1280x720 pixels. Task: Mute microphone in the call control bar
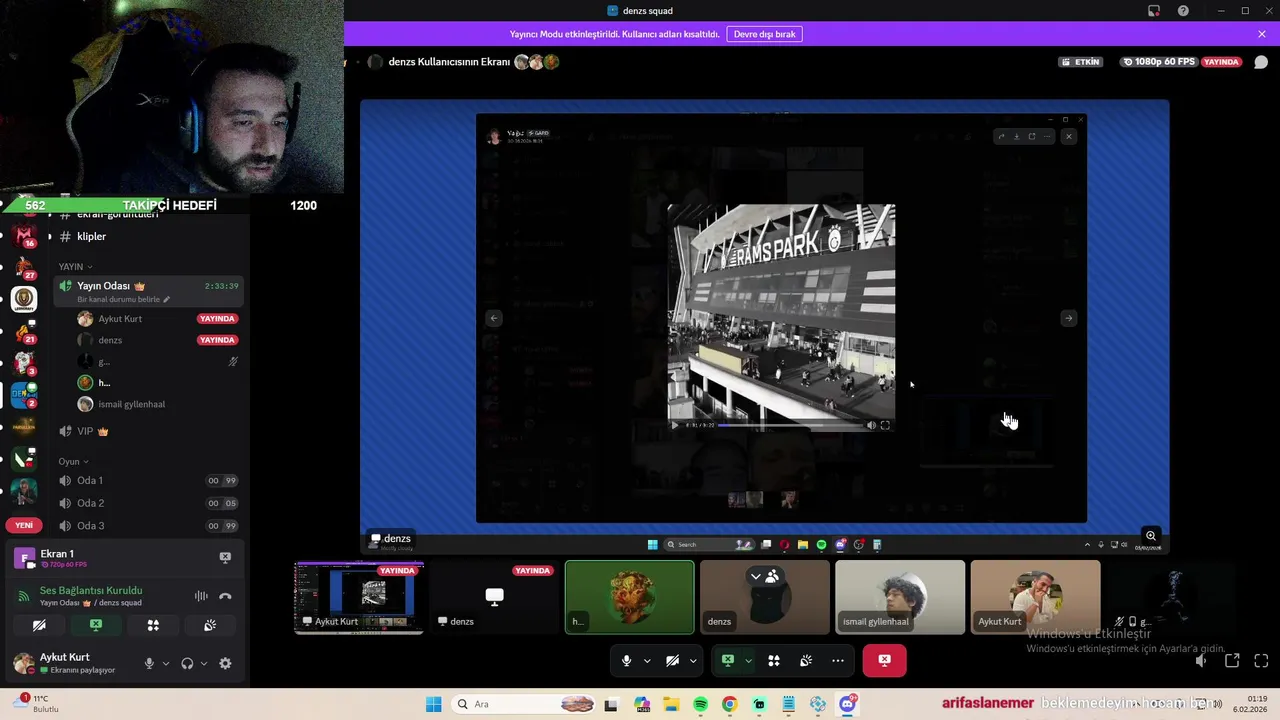(x=627, y=661)
